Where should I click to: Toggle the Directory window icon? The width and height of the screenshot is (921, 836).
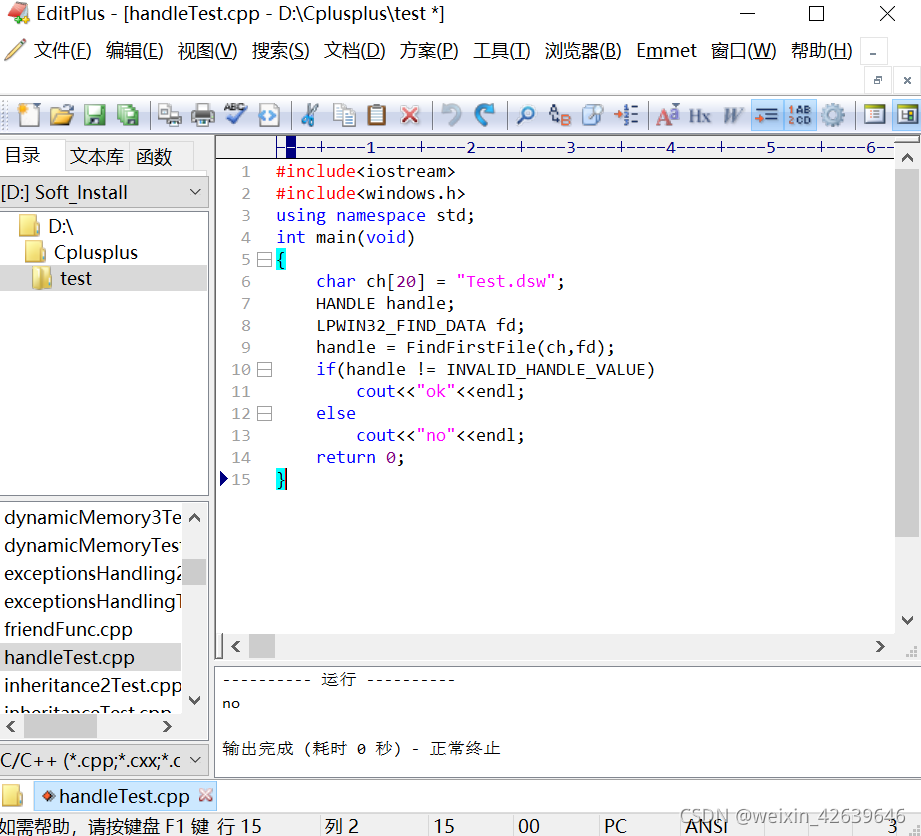pos(907,115)
